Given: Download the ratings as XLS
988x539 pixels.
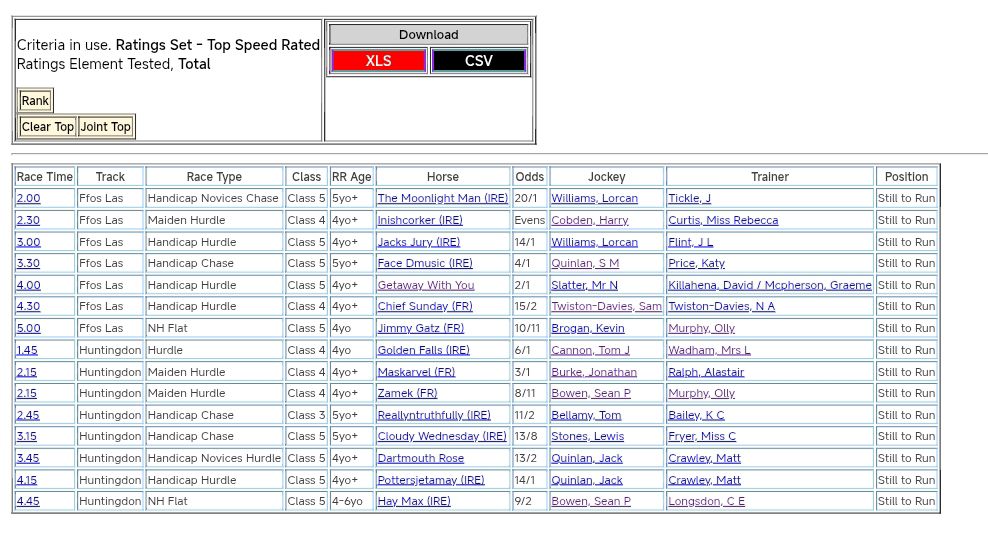Looking at the screenshot, I should click(378, 61).
